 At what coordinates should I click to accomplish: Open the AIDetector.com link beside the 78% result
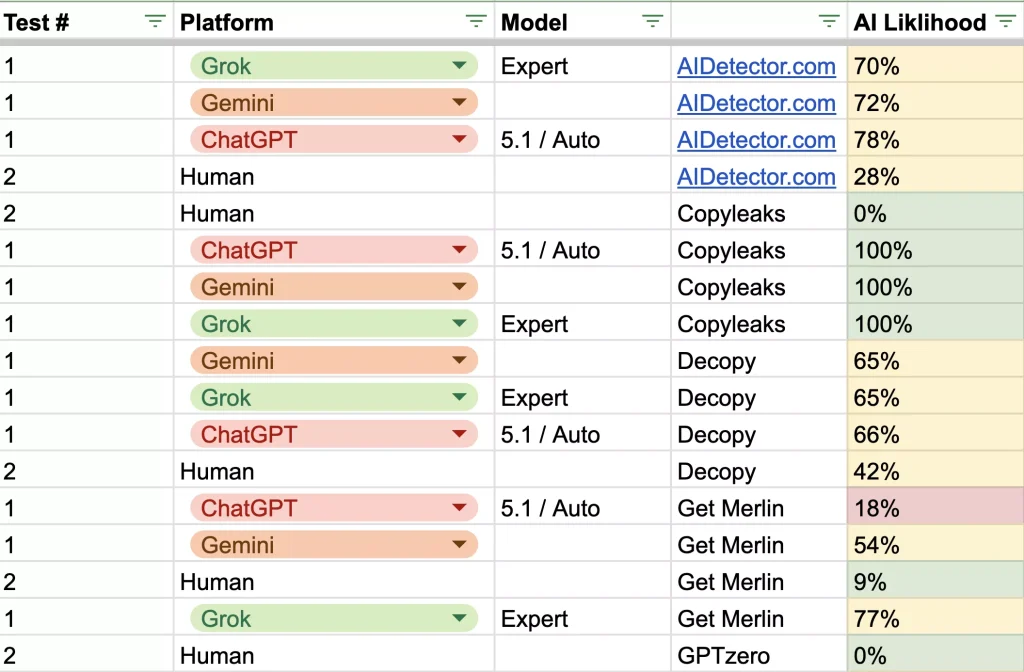(756, 140)
